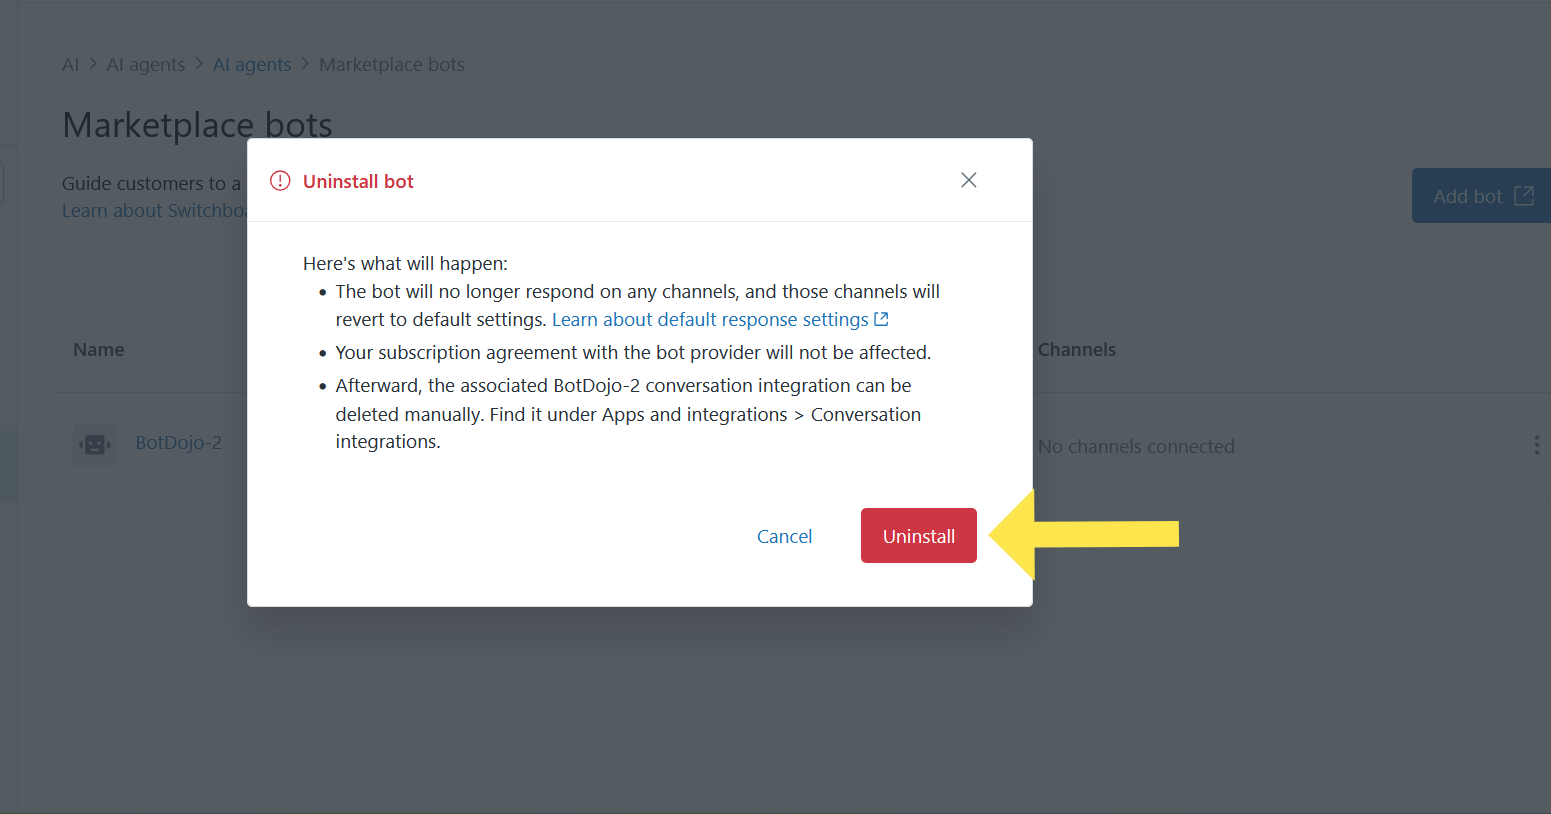This screenshot has height=814, width=1551.
Task: Confirm with the red Uninstall button
Action: click(918, 536)
